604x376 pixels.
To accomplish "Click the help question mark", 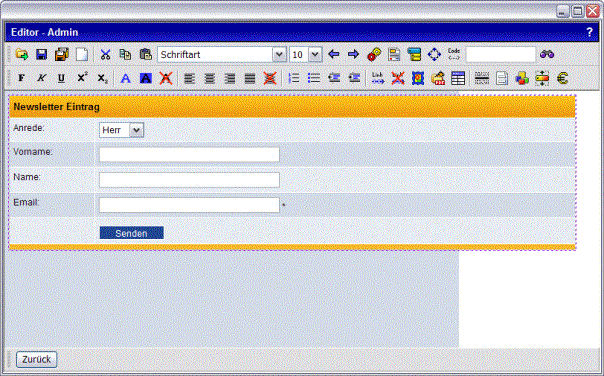I will tap(590, 32).
